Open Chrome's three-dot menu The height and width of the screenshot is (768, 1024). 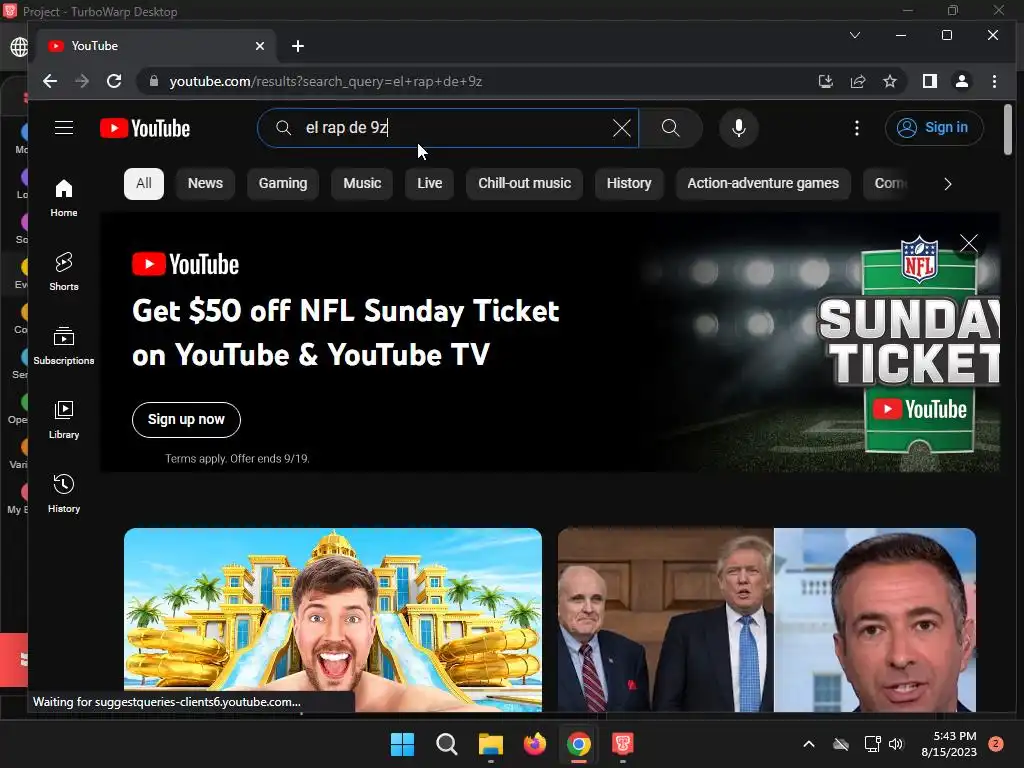click(994, 81)
